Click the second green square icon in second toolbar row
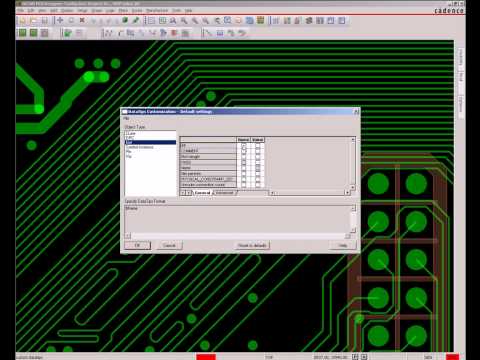 33,33
